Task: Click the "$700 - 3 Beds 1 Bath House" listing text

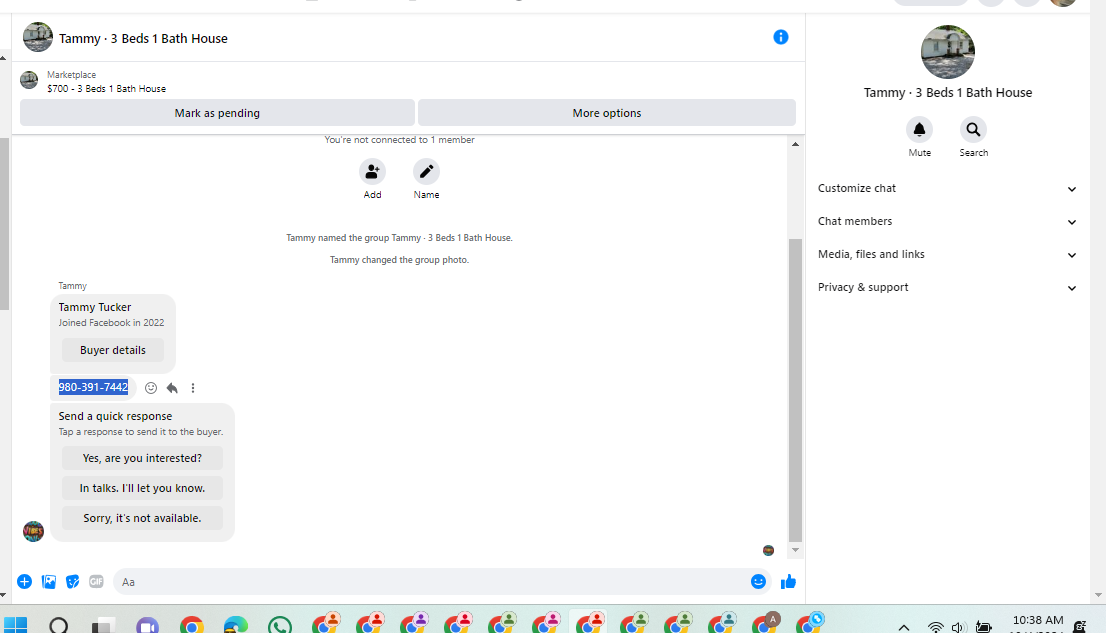Action: [107, 89]
